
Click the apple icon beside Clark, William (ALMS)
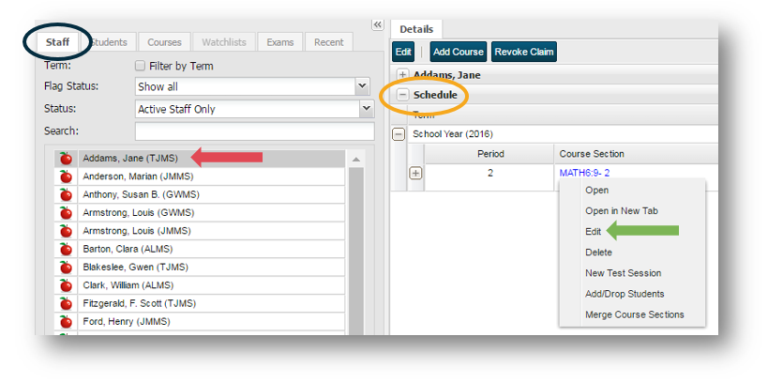tap(66, 286)
